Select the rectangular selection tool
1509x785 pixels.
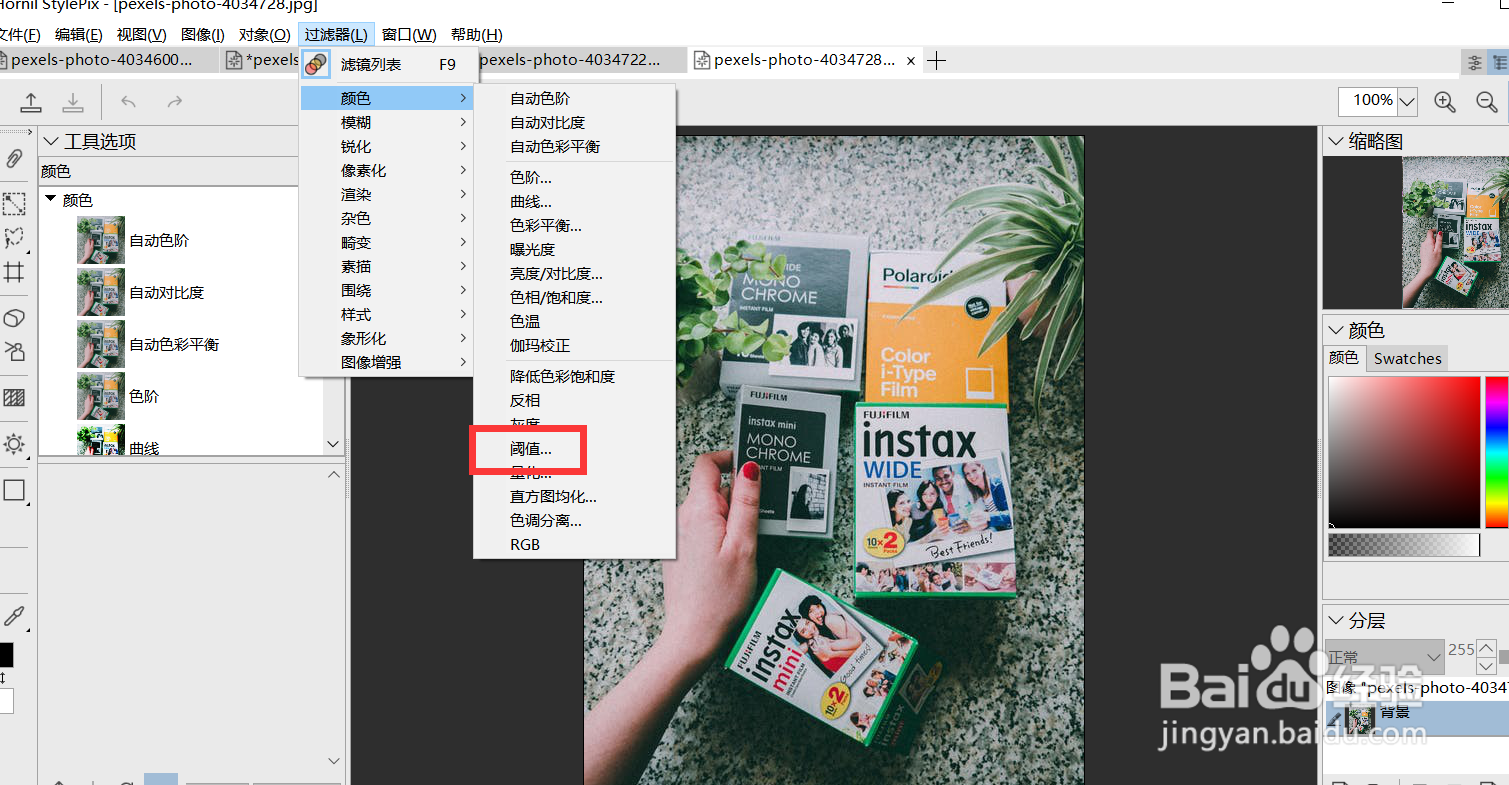click(x=14, y=205)
